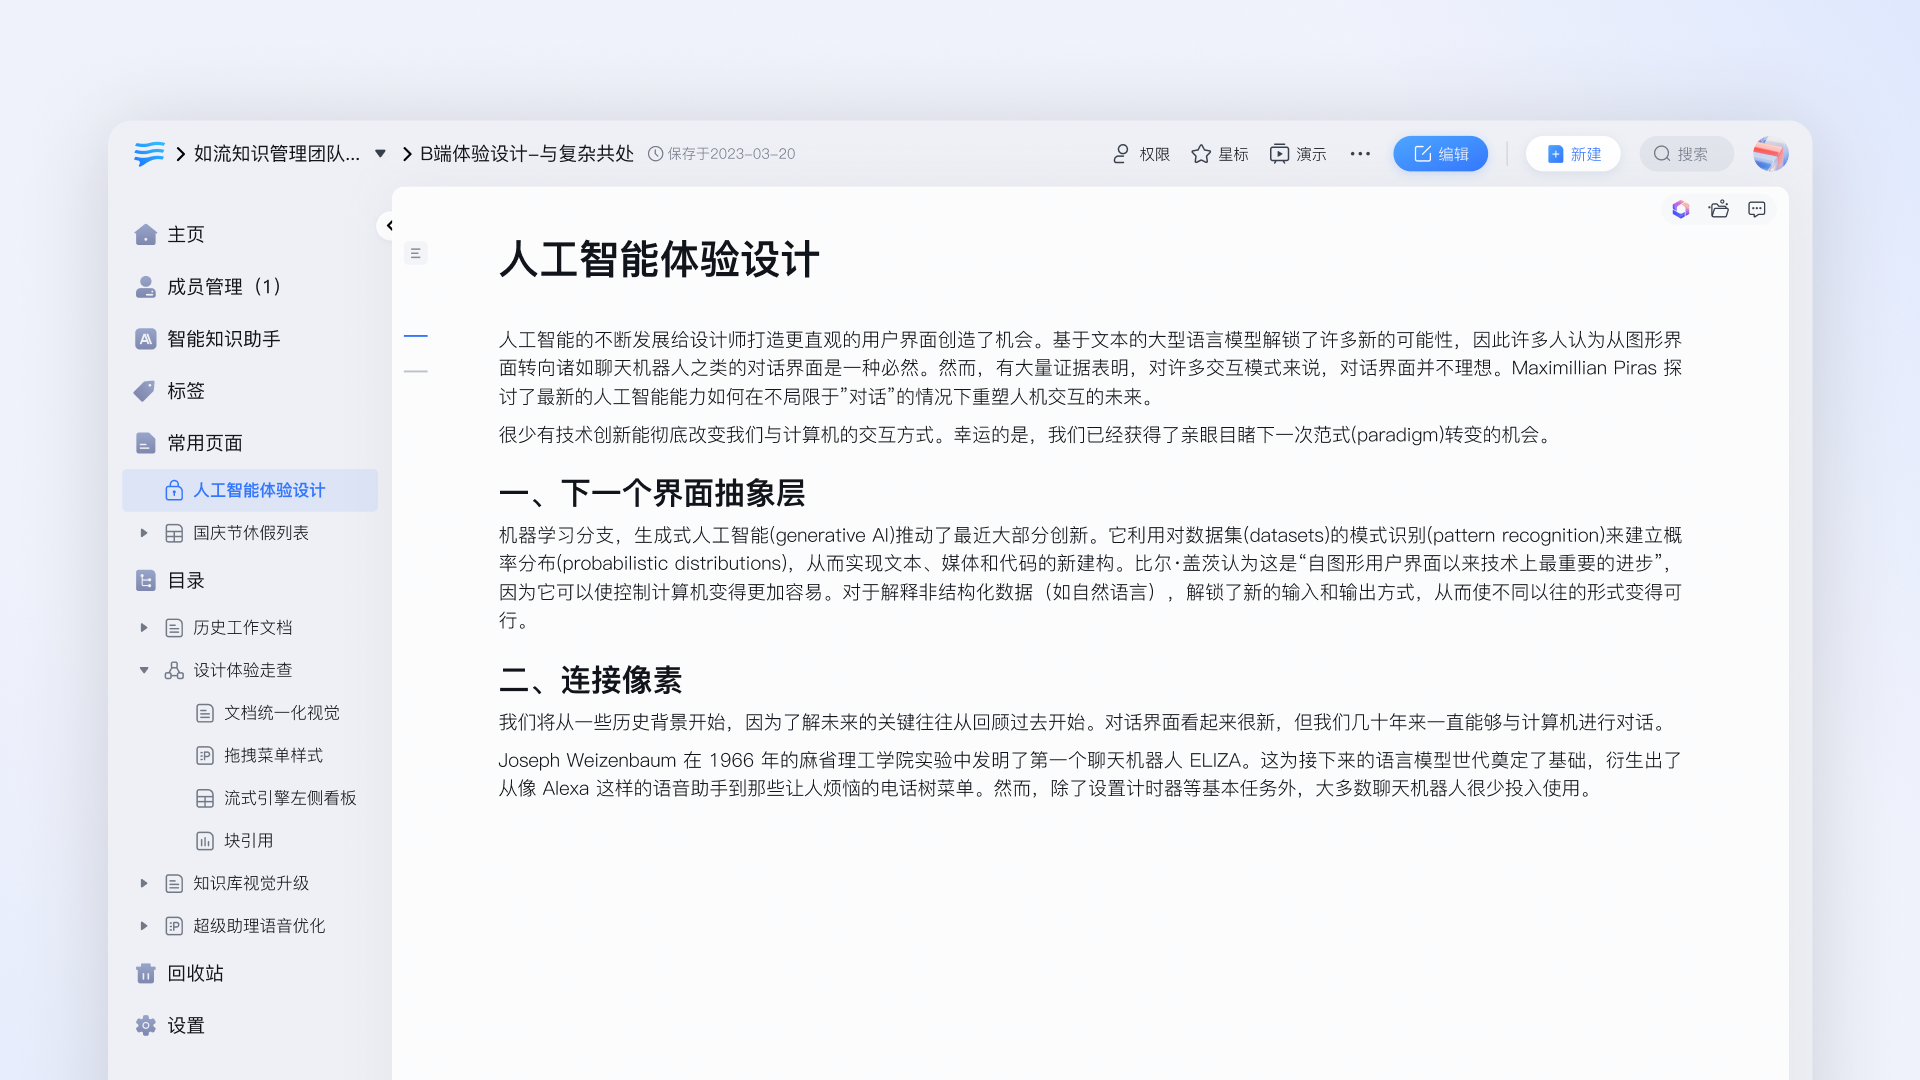
Task: Toggle the document outline icon
Action: pos(415,253)
